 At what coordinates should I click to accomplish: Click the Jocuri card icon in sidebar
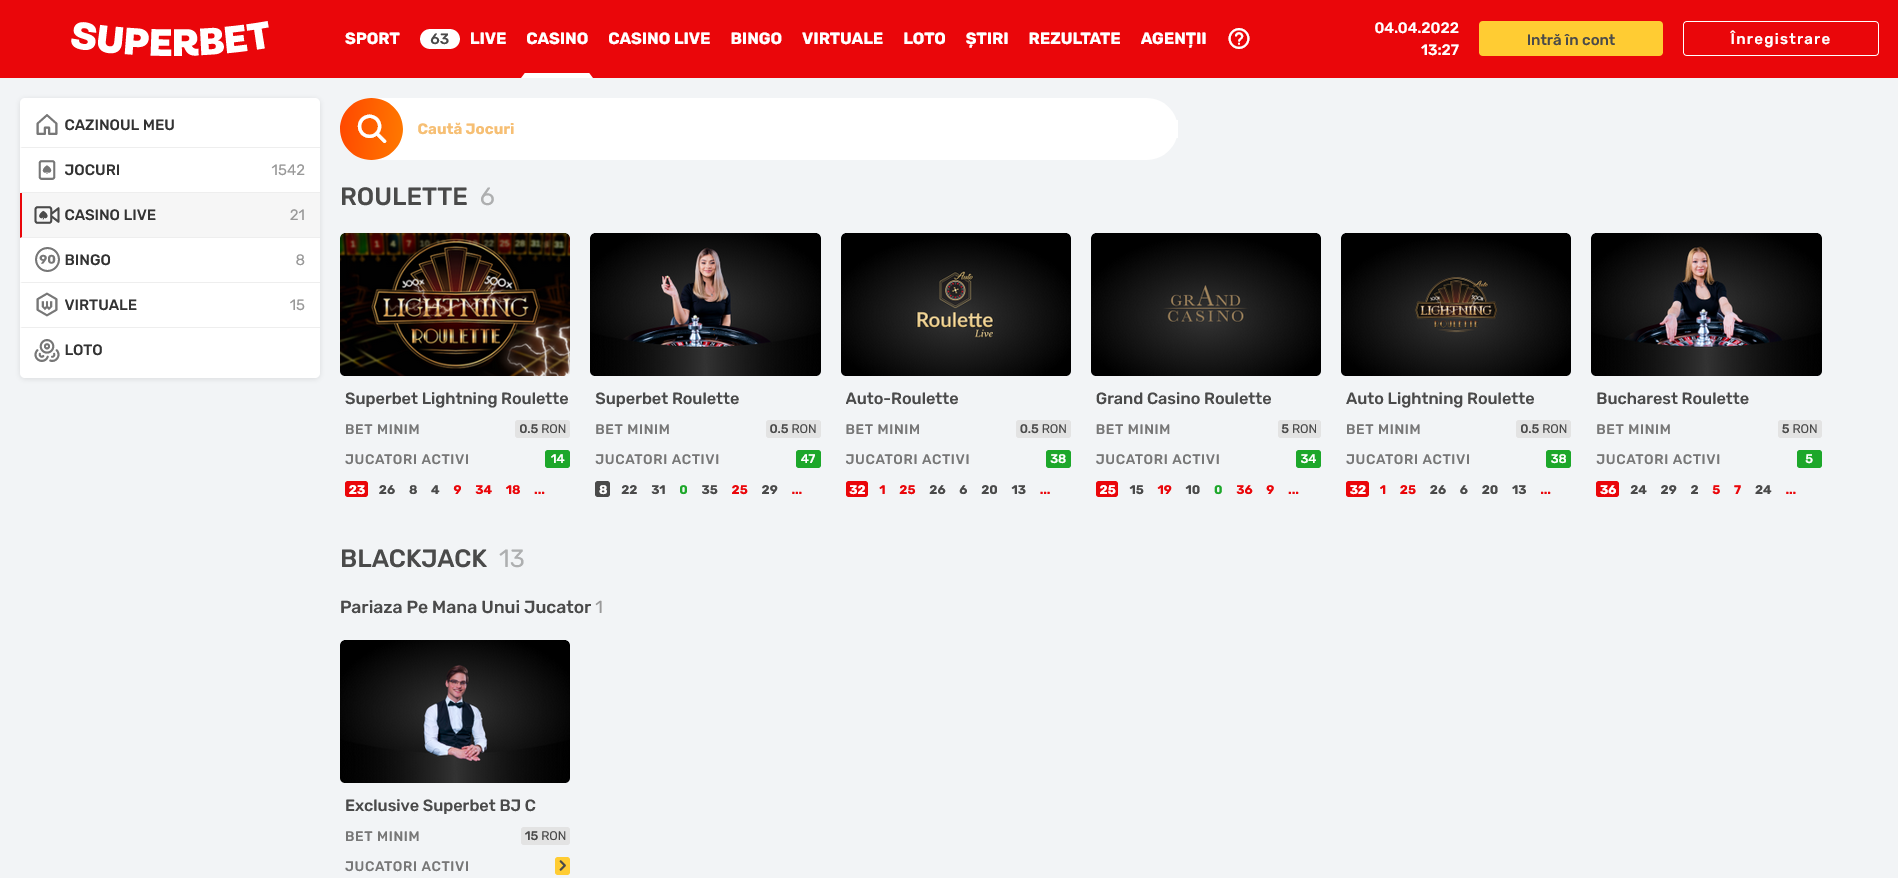pyautogui.click(x=47, y=170)
